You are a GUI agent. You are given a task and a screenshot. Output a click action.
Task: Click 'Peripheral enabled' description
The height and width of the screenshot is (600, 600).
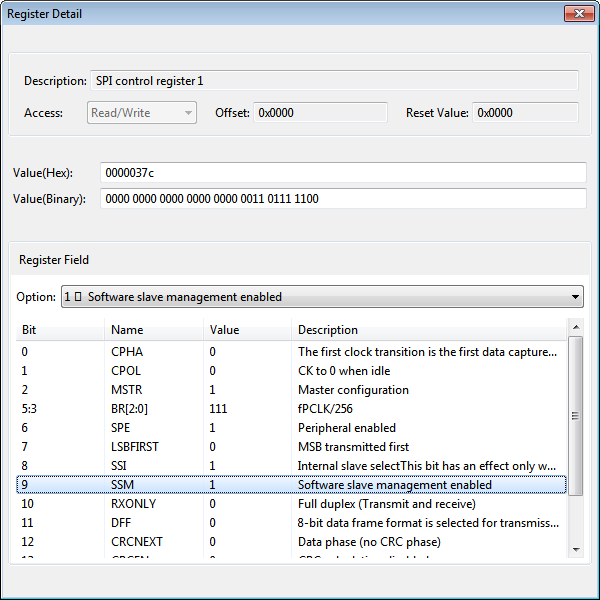(x=347, y=428)
